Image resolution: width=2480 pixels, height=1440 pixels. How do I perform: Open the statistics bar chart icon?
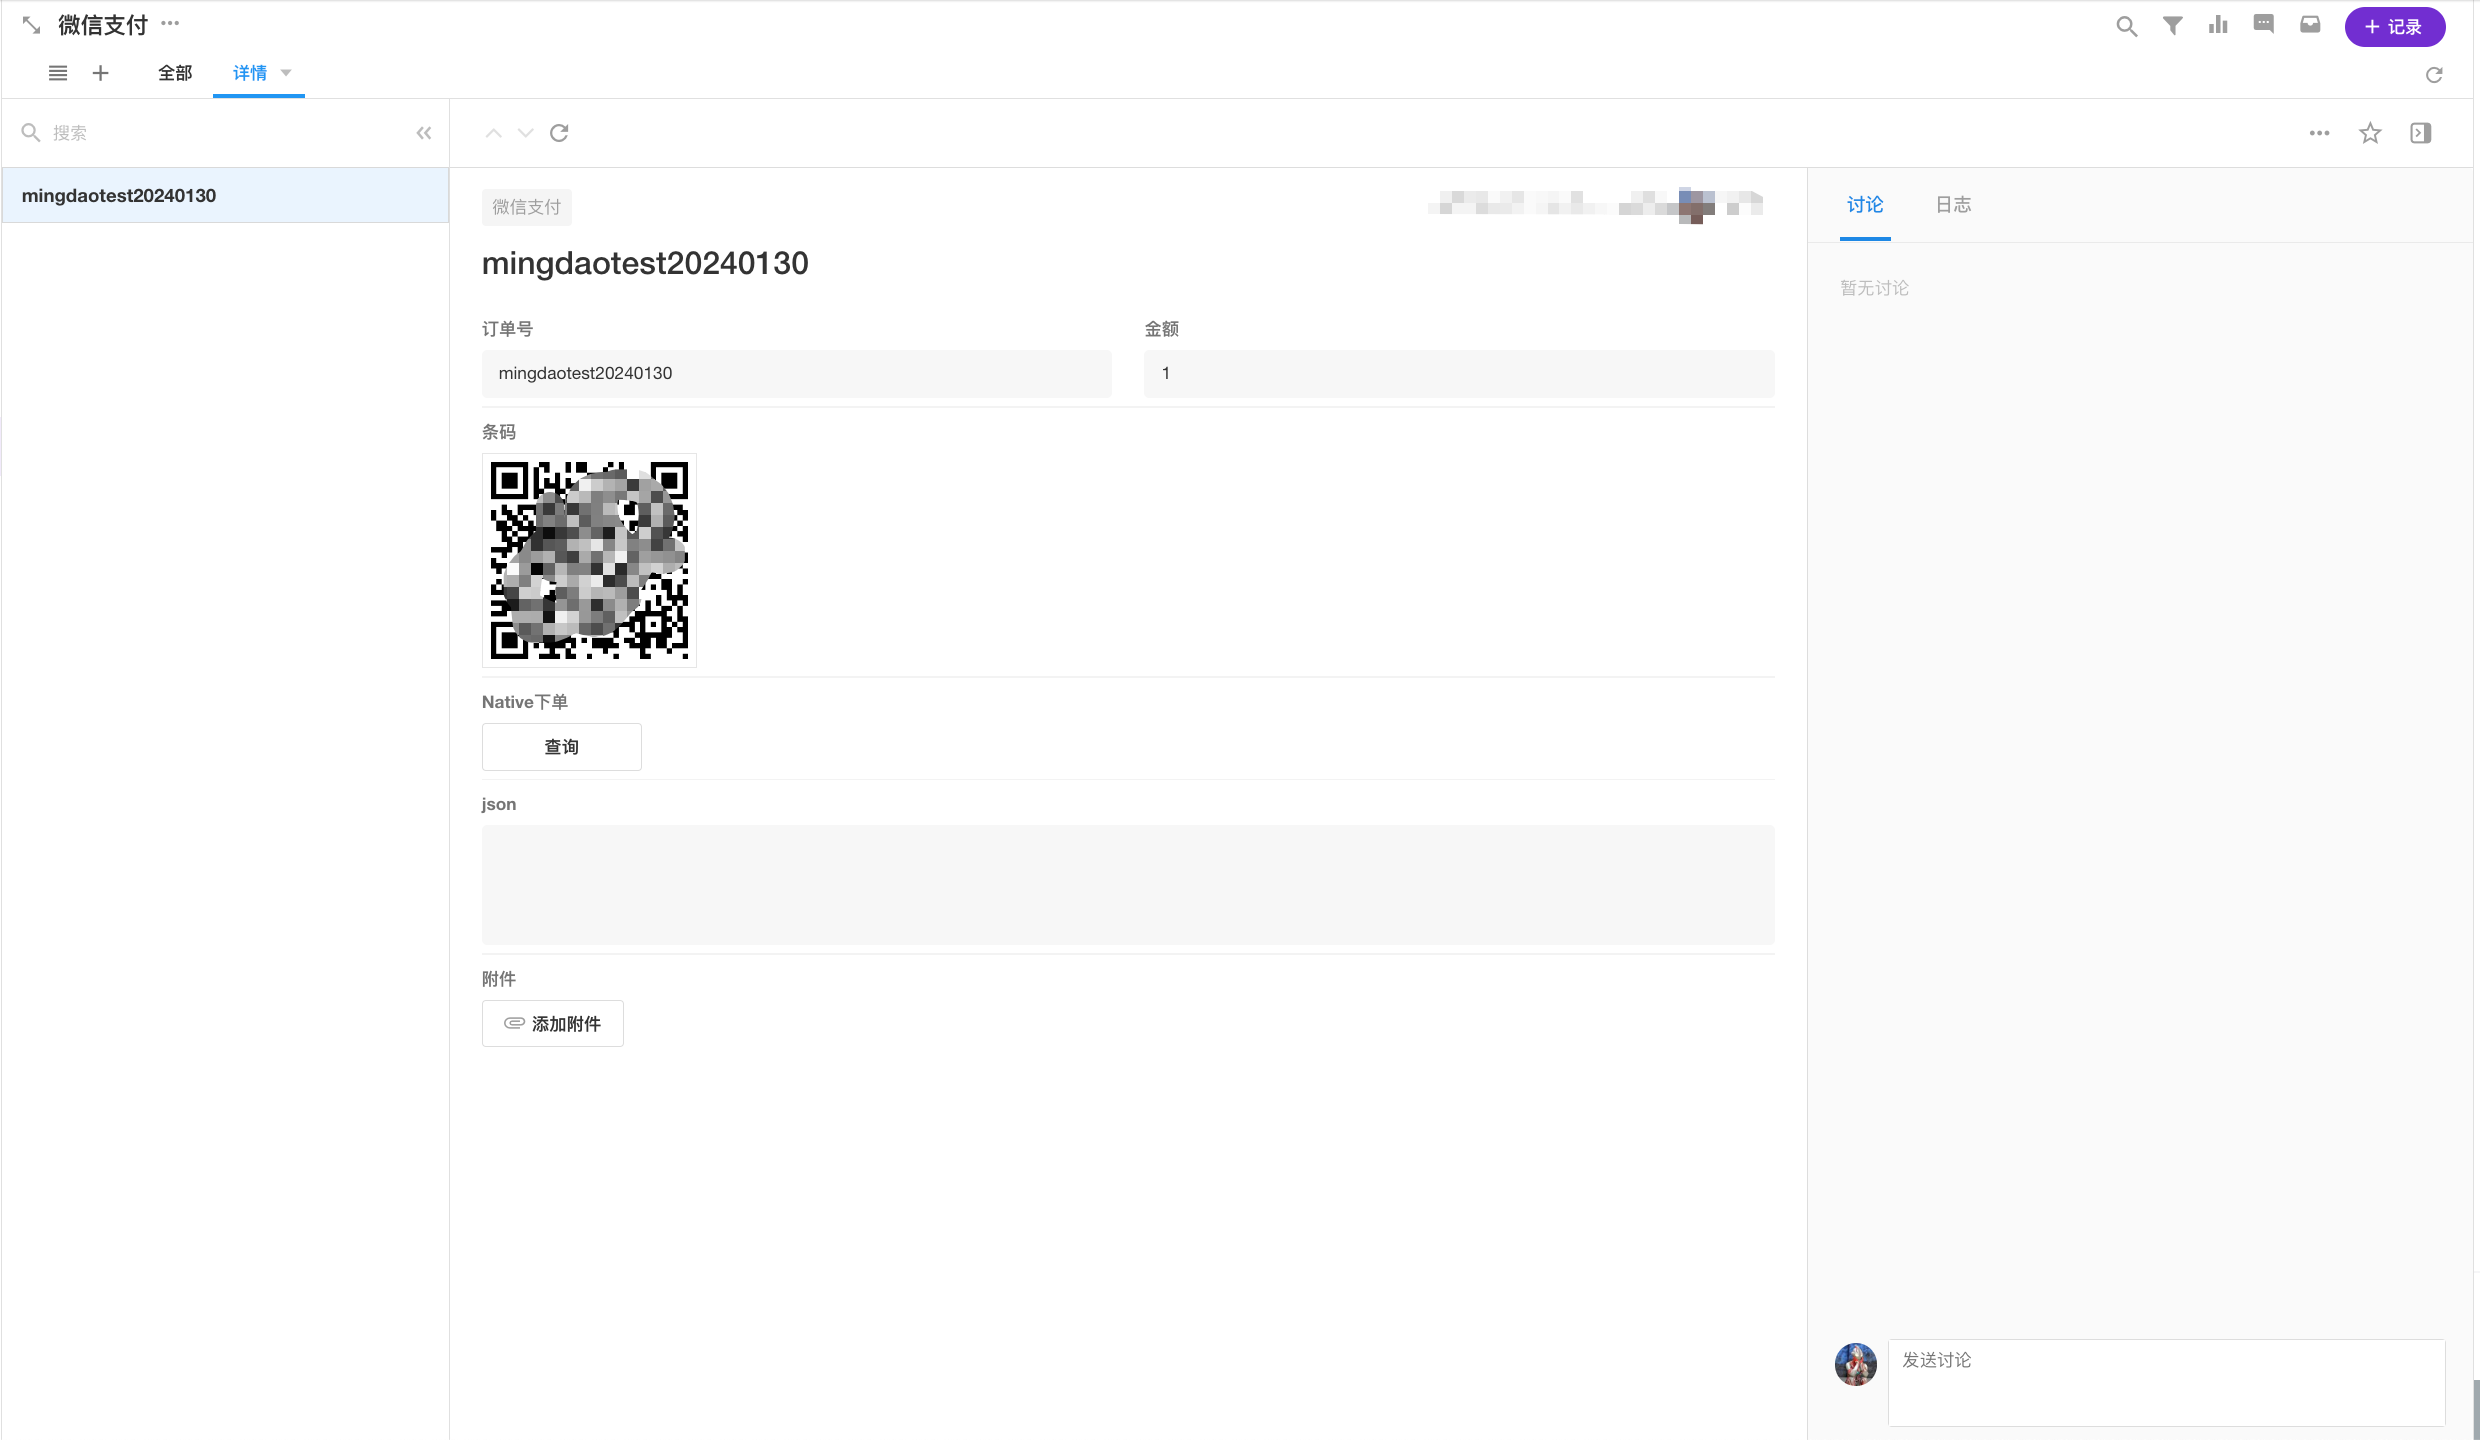pos(2218,26)
